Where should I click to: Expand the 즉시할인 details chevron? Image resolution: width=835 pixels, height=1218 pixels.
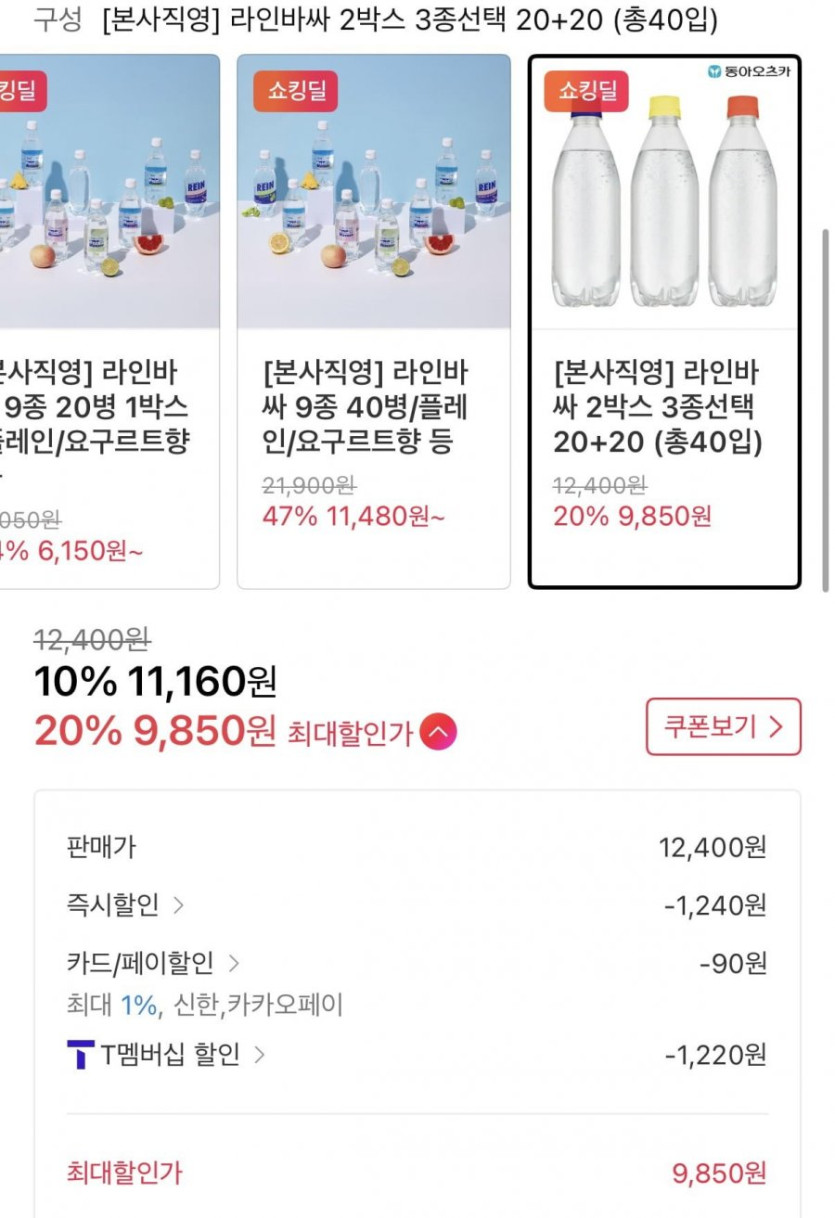pos(179,906)
